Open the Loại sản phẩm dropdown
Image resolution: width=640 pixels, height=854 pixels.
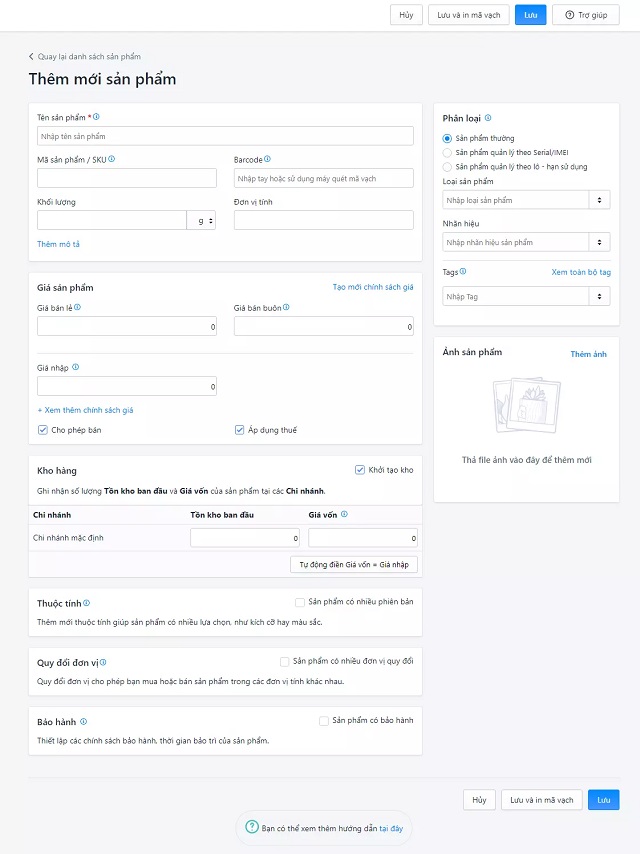coord(526,200)
